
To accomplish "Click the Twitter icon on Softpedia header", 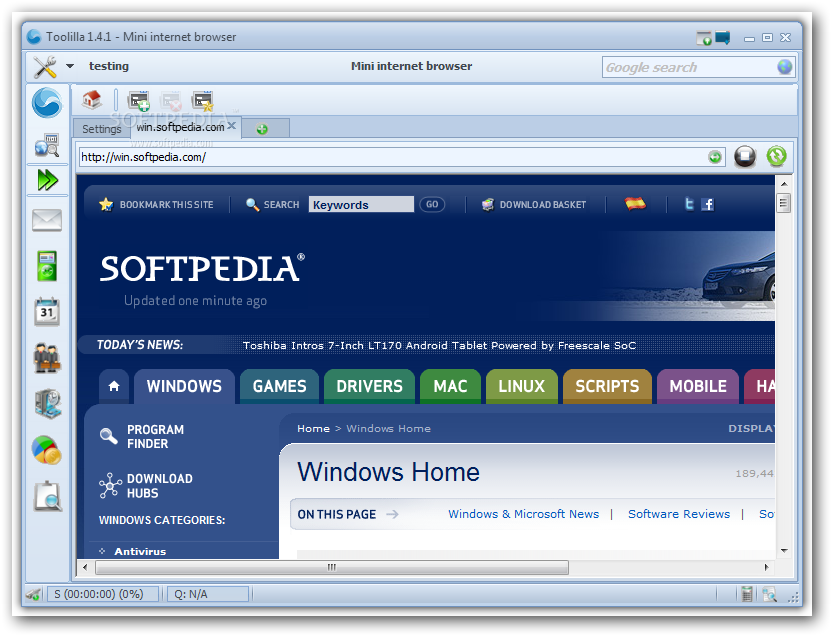I will pos(689,204).
